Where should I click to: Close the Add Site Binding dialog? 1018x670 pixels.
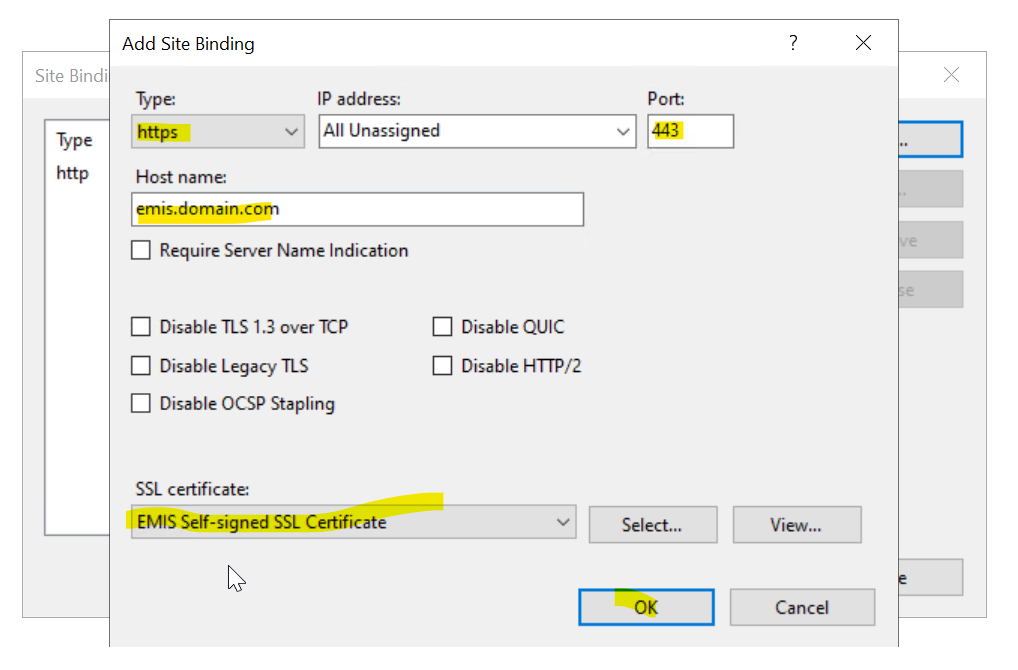[x=863, y=43]
